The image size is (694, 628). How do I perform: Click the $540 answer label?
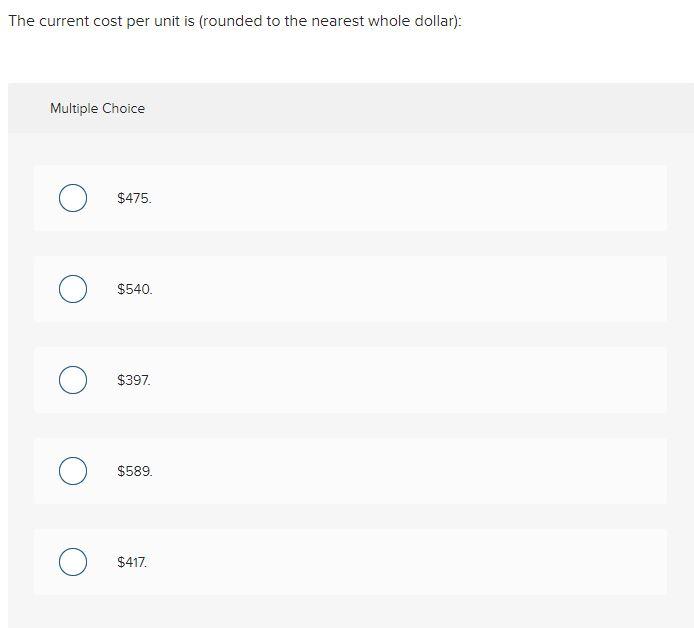pos(135,289)
